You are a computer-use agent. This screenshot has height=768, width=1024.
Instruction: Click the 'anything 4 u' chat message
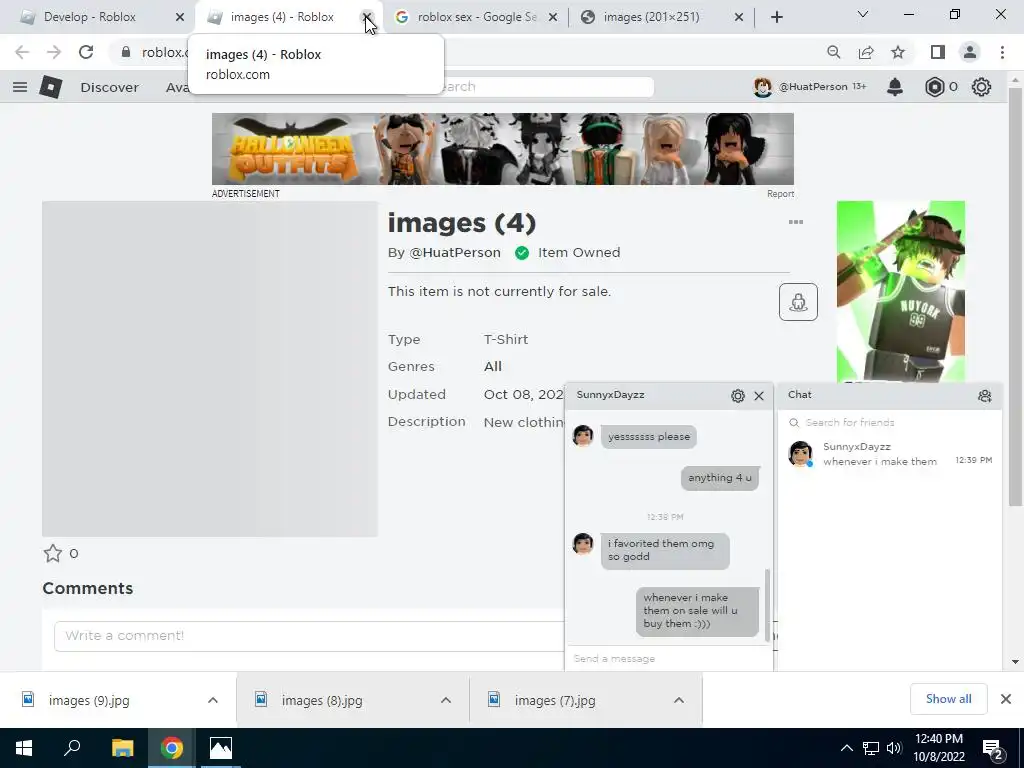click(720, 478)
